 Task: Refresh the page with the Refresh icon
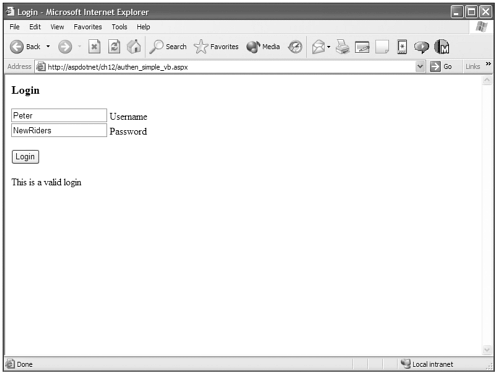click(x=114, y=47)
